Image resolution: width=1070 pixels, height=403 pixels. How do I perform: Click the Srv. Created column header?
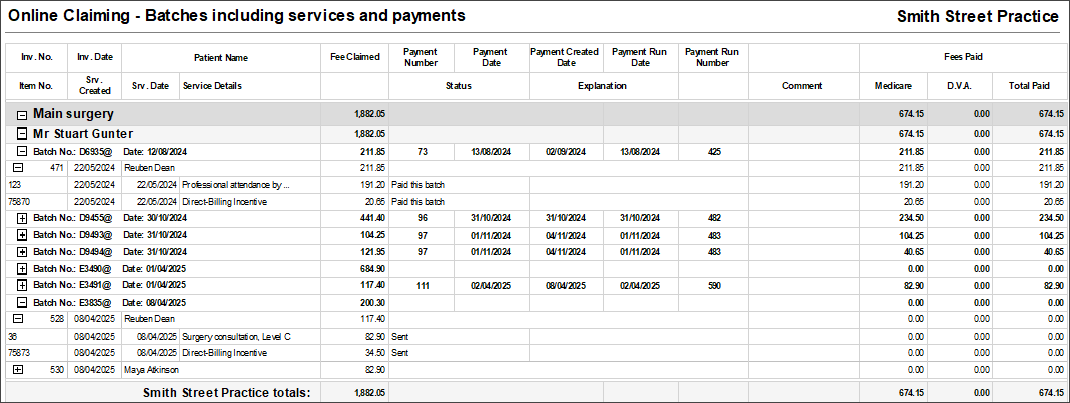(95, 86)
